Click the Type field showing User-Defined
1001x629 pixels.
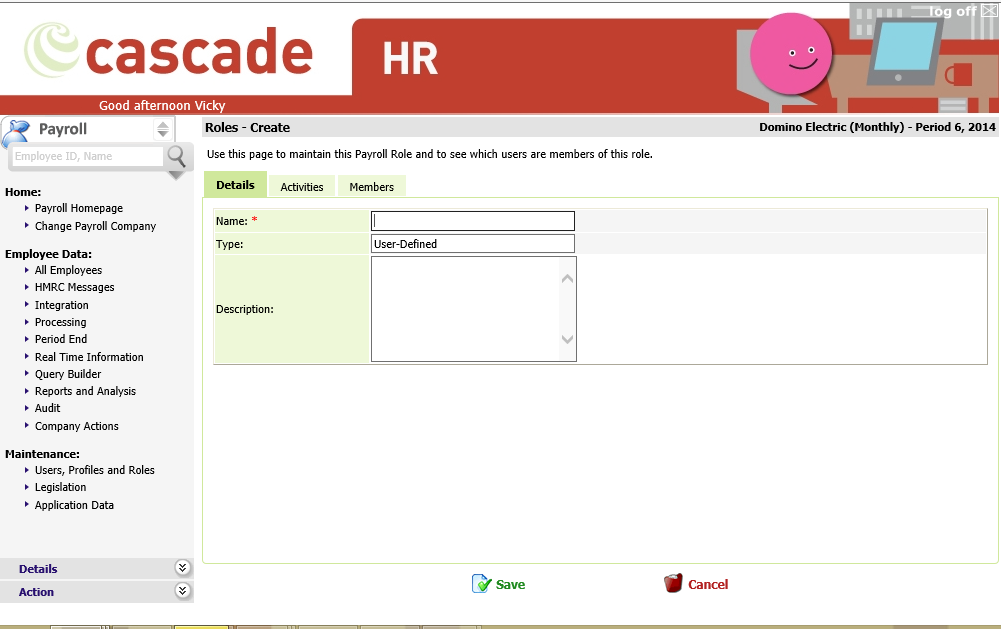pyautogui.click(x=473, y=243)
